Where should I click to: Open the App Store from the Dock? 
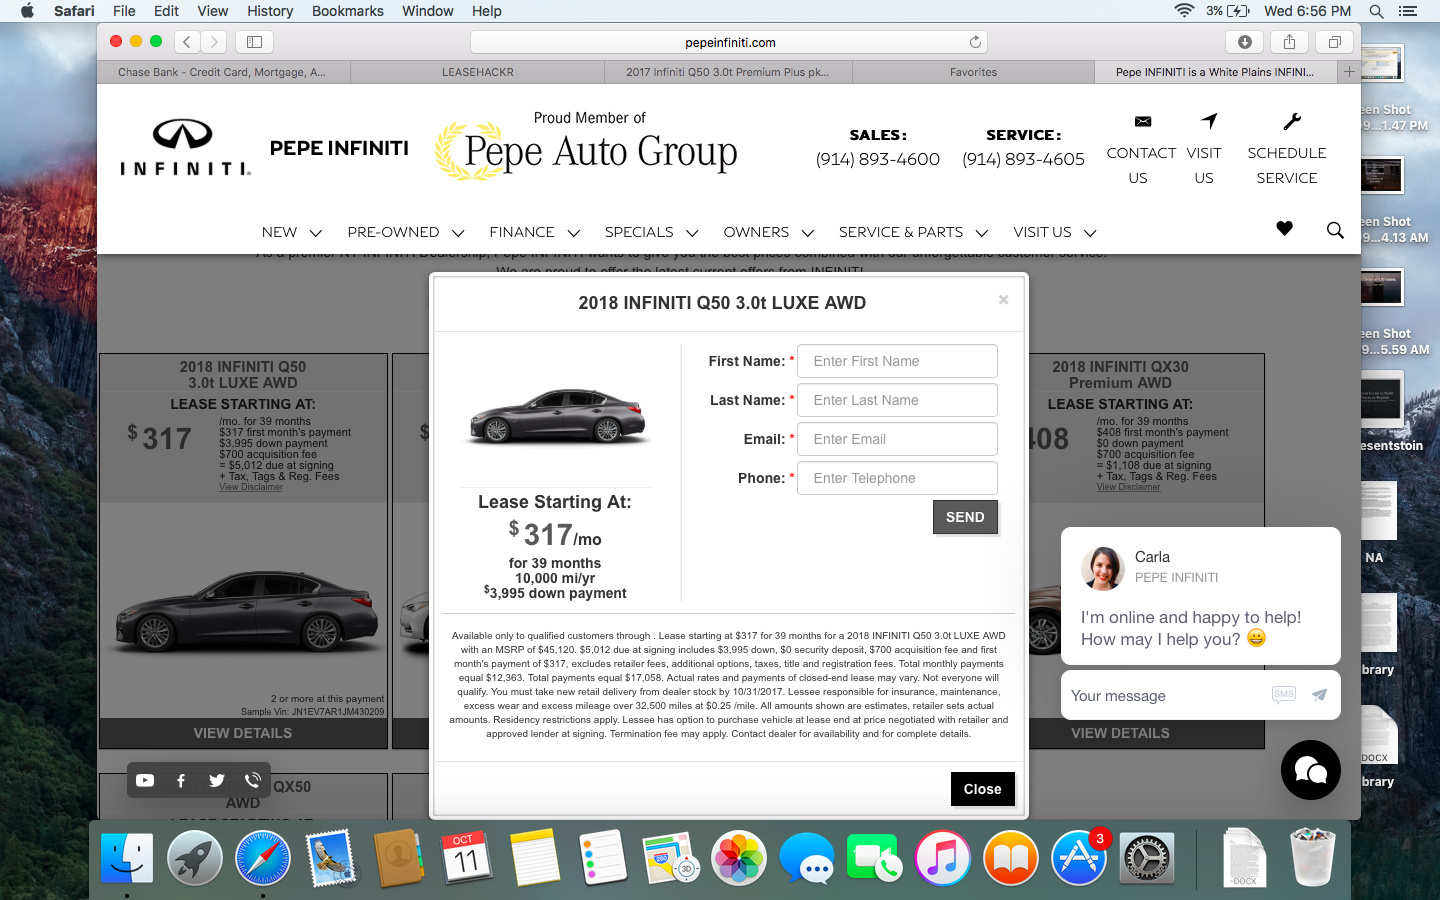(1079, 858)
